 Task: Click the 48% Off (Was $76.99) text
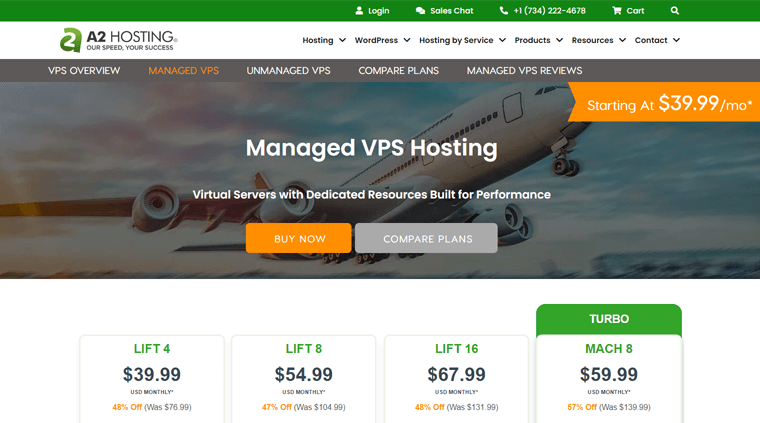pos(152,407)
